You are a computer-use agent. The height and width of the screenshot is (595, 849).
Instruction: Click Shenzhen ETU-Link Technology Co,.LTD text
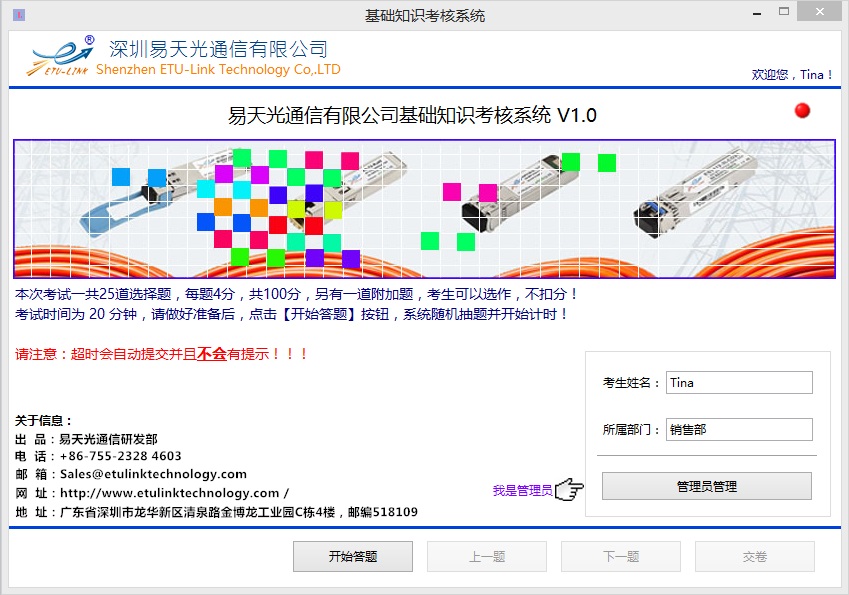(218, 69)
